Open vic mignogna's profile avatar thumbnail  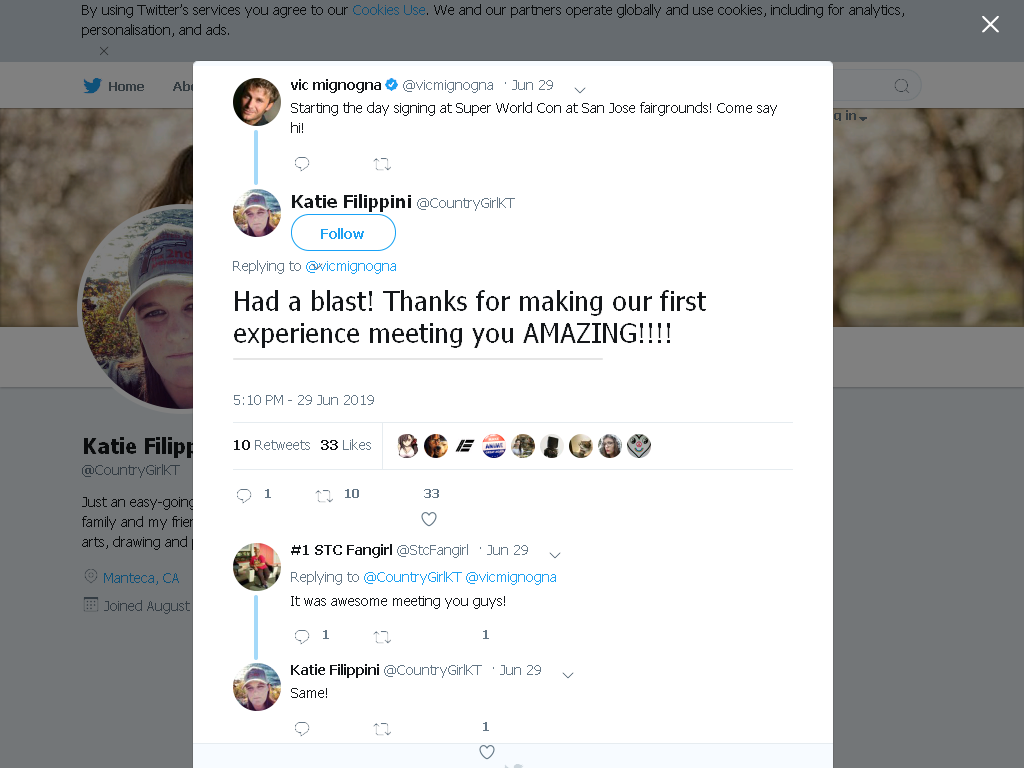[257, 102]
